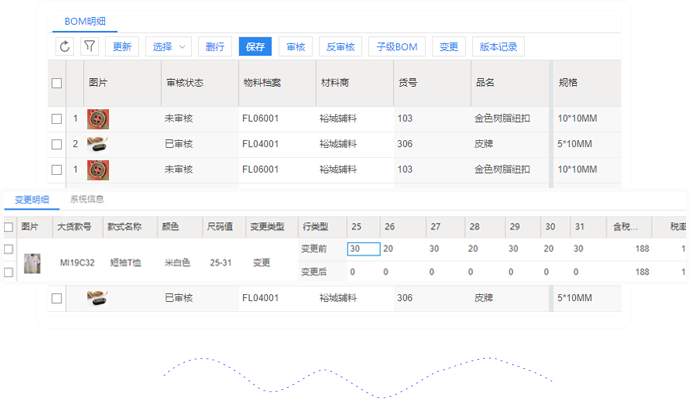
Task: Check the 变更后 row checkbox
Action: pyautogui.click(x=8, y=272)
